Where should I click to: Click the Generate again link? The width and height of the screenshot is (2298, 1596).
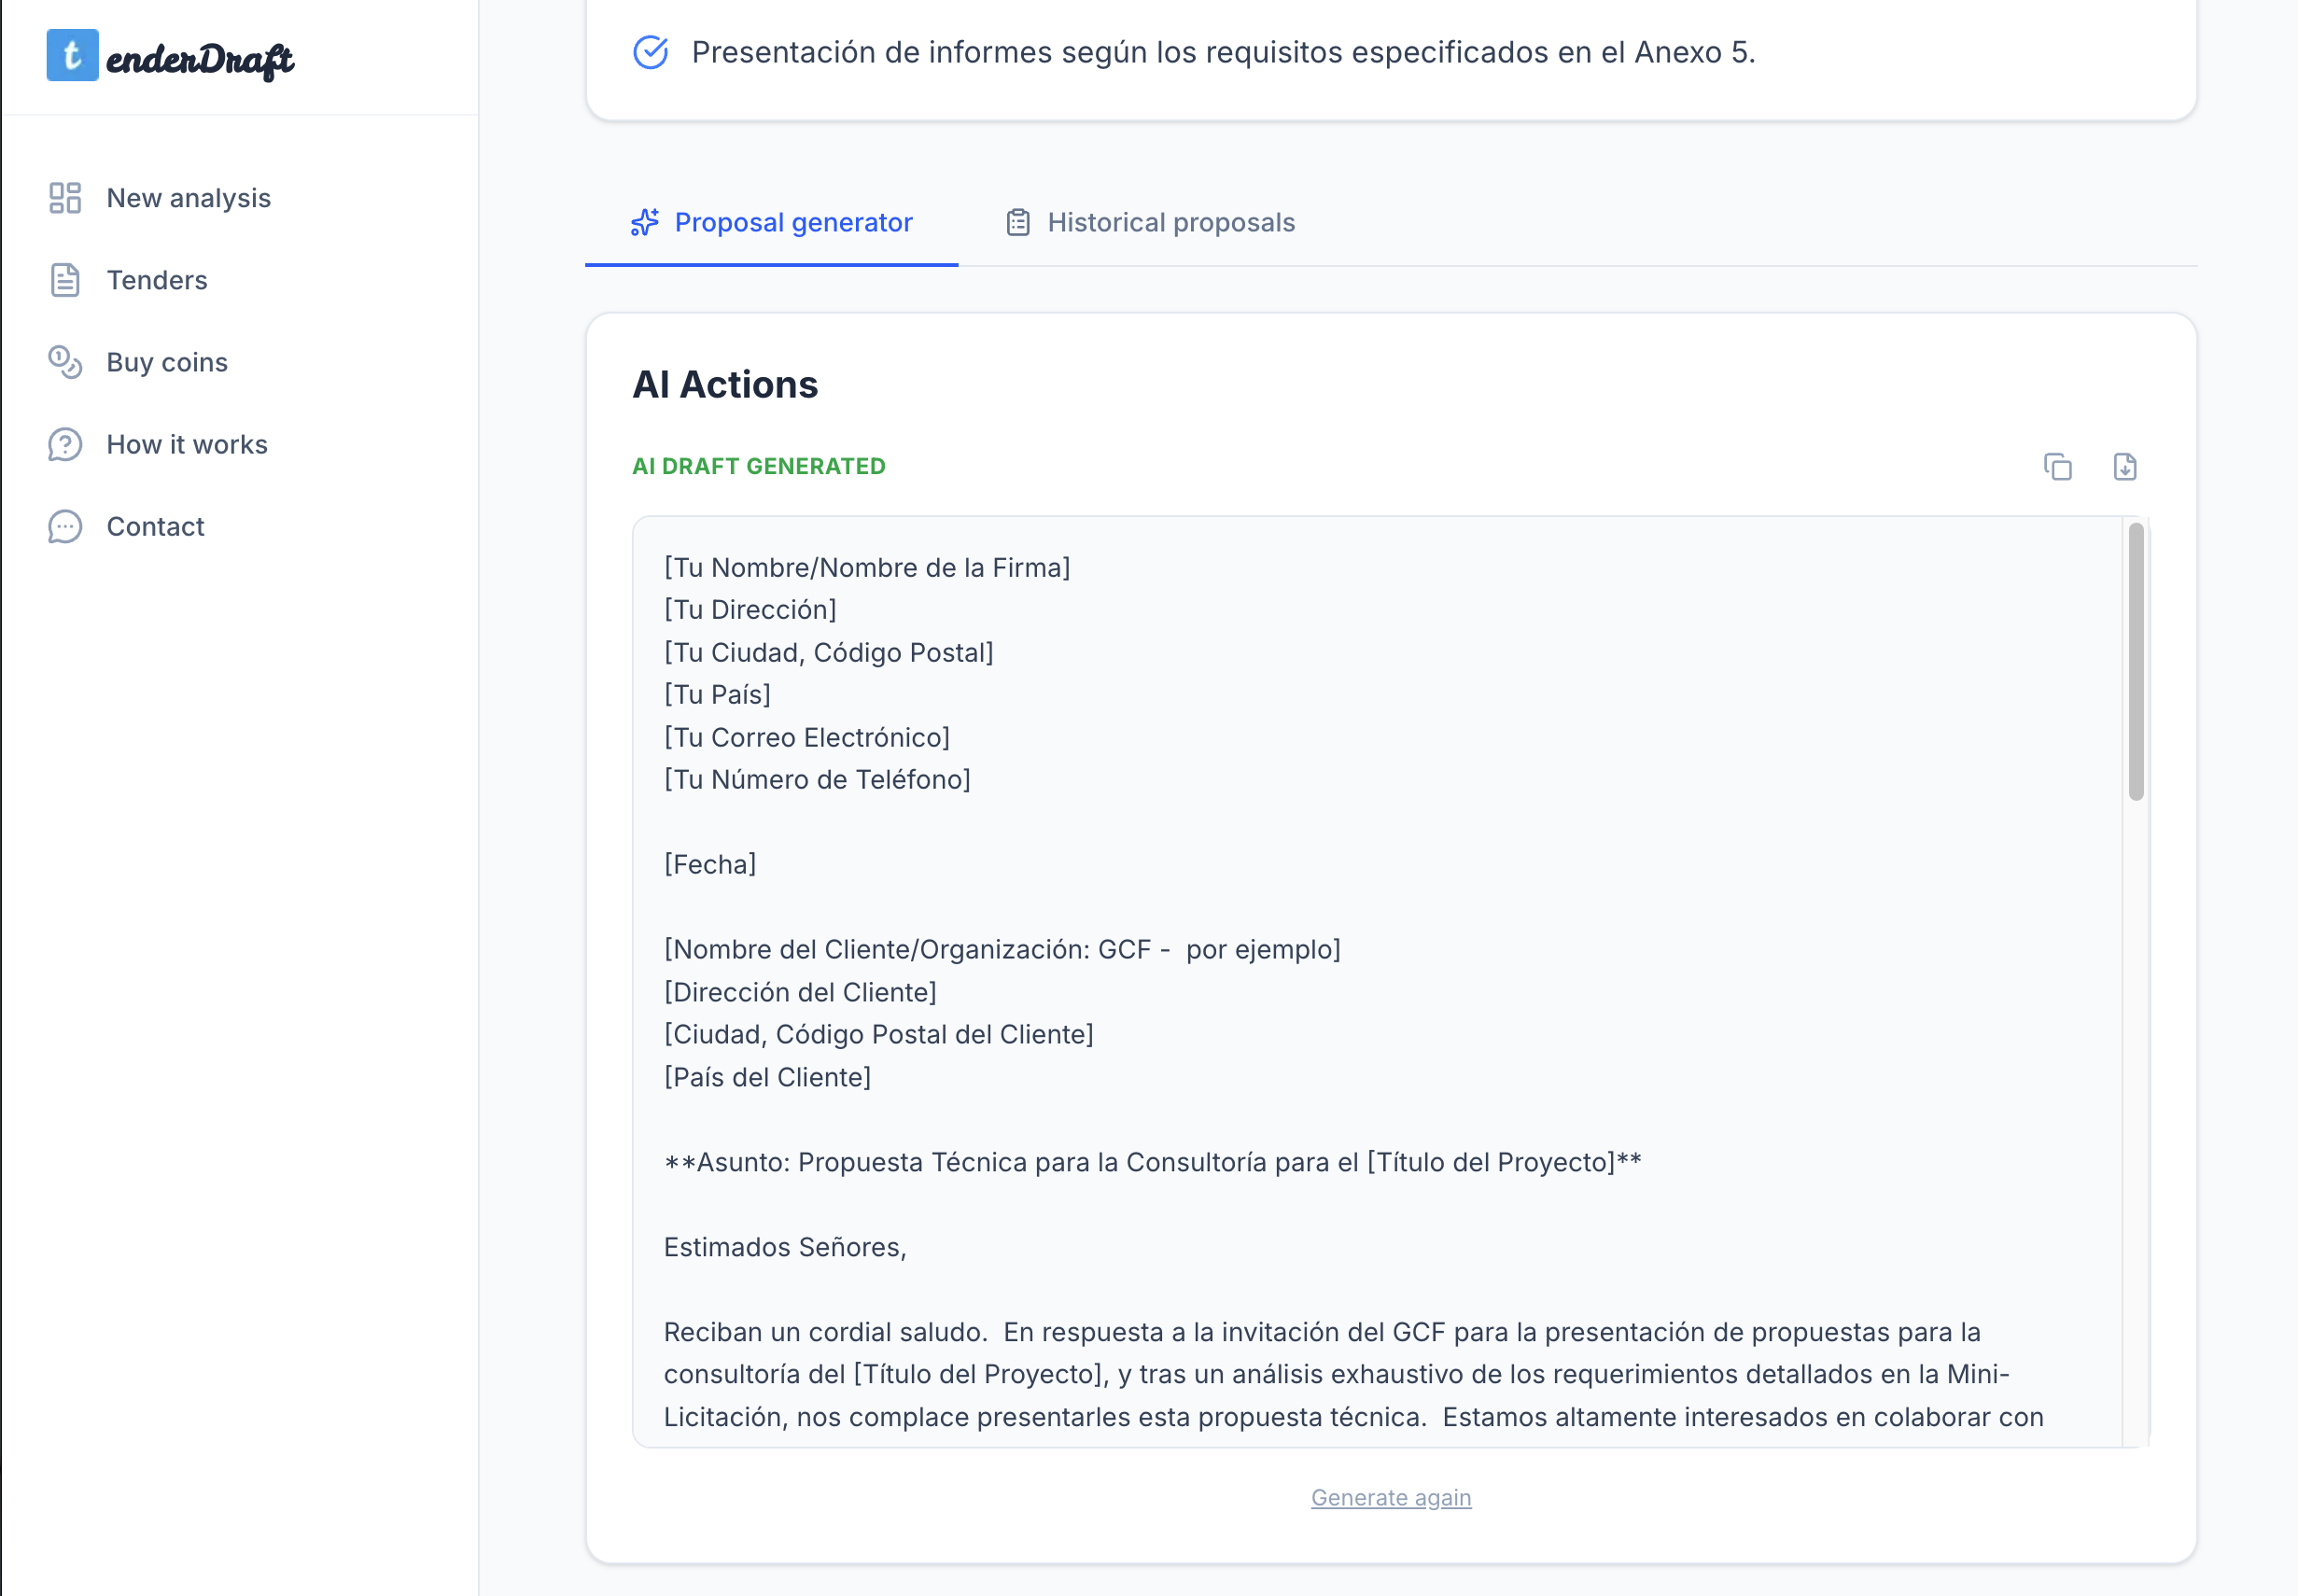[x=1391, y=1497]
